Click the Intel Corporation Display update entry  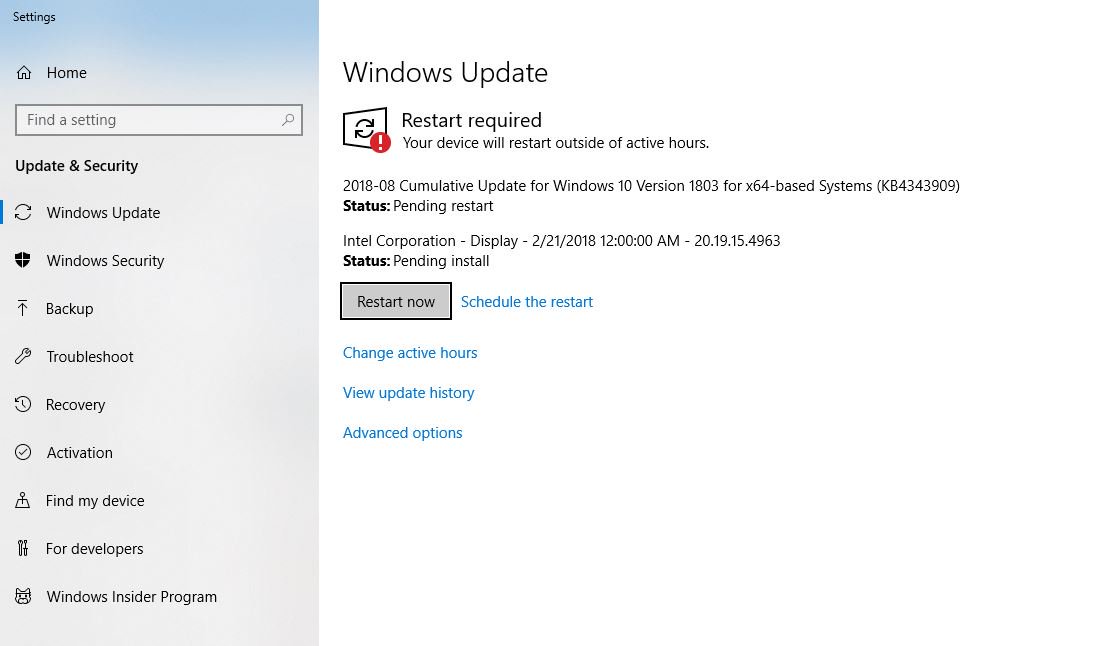point(562,240)
